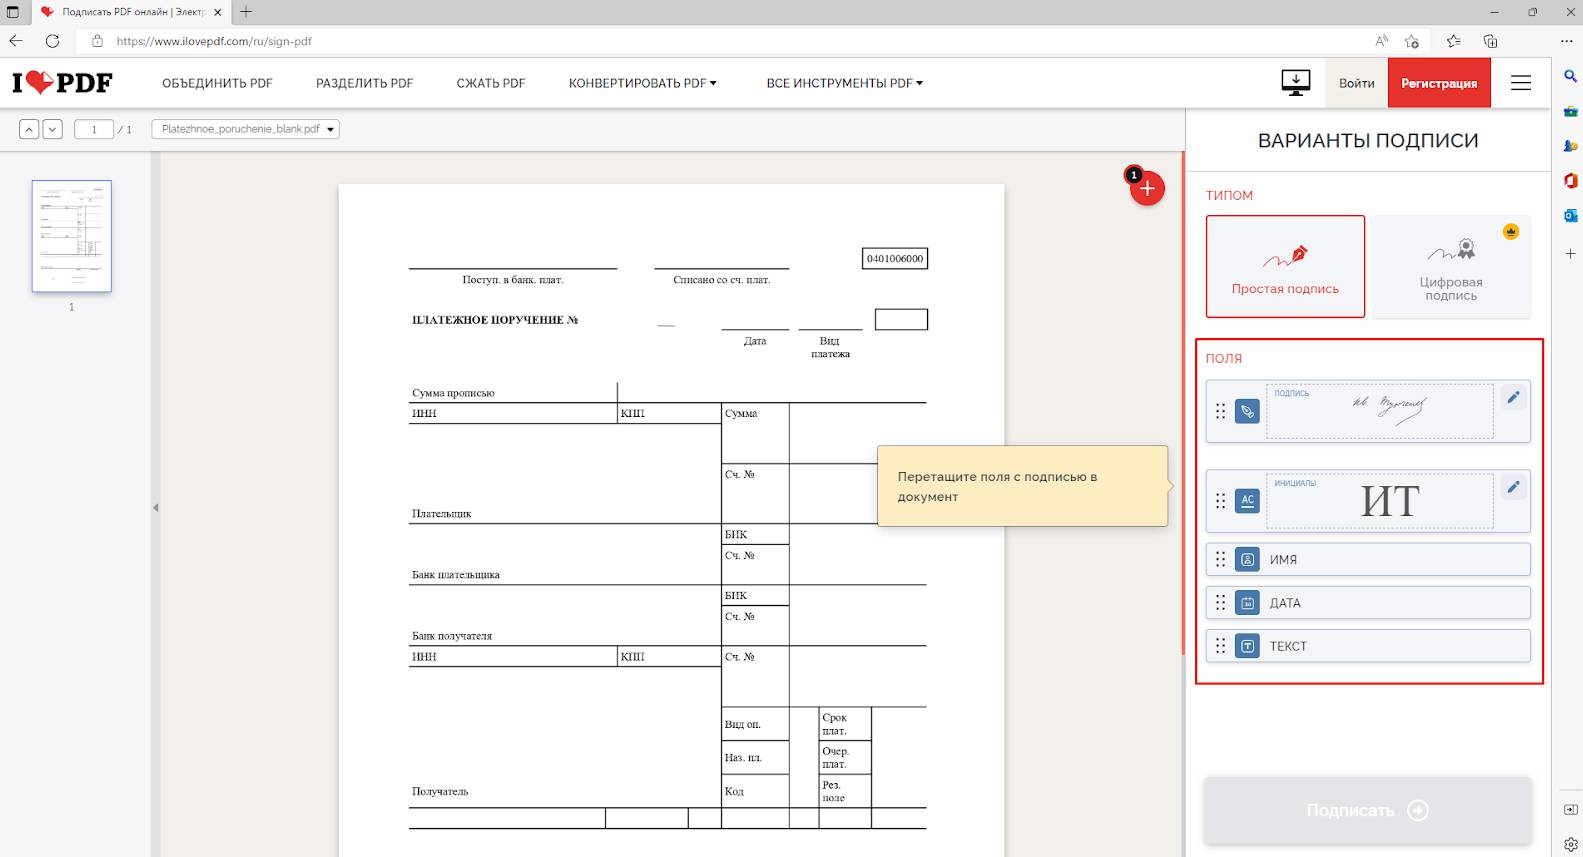Open browser collections icon
This screenshot has width=1583, height=857.
(x=1490, y=41)
